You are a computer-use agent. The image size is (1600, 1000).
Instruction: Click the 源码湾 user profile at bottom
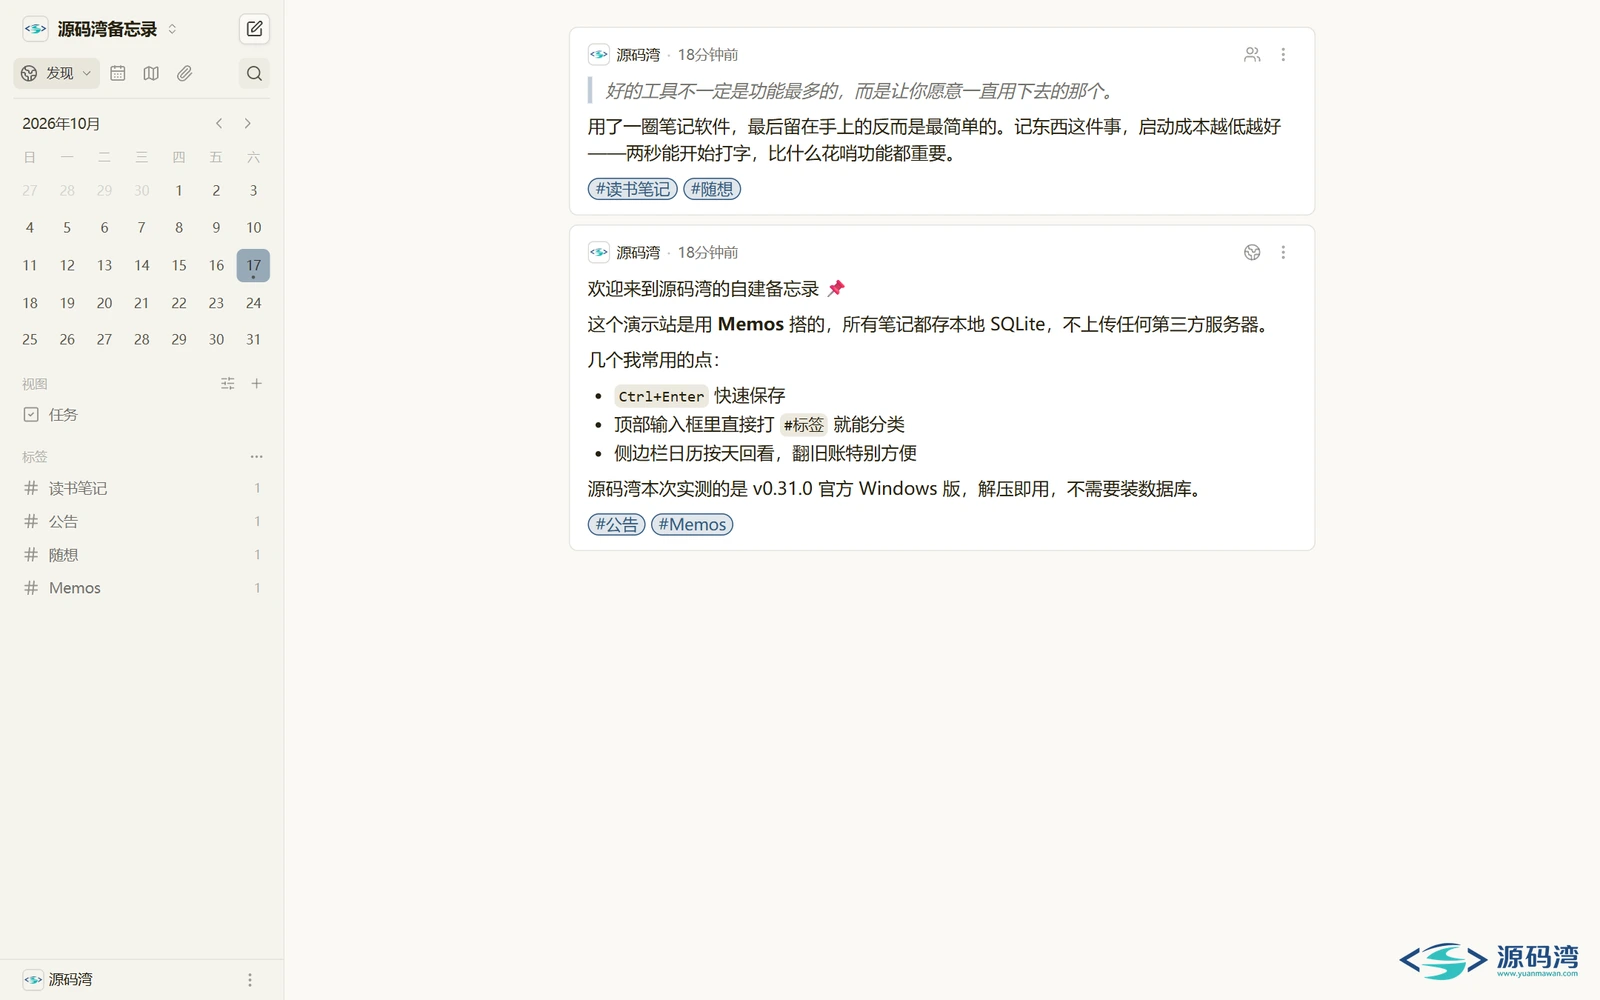point(58,980)
